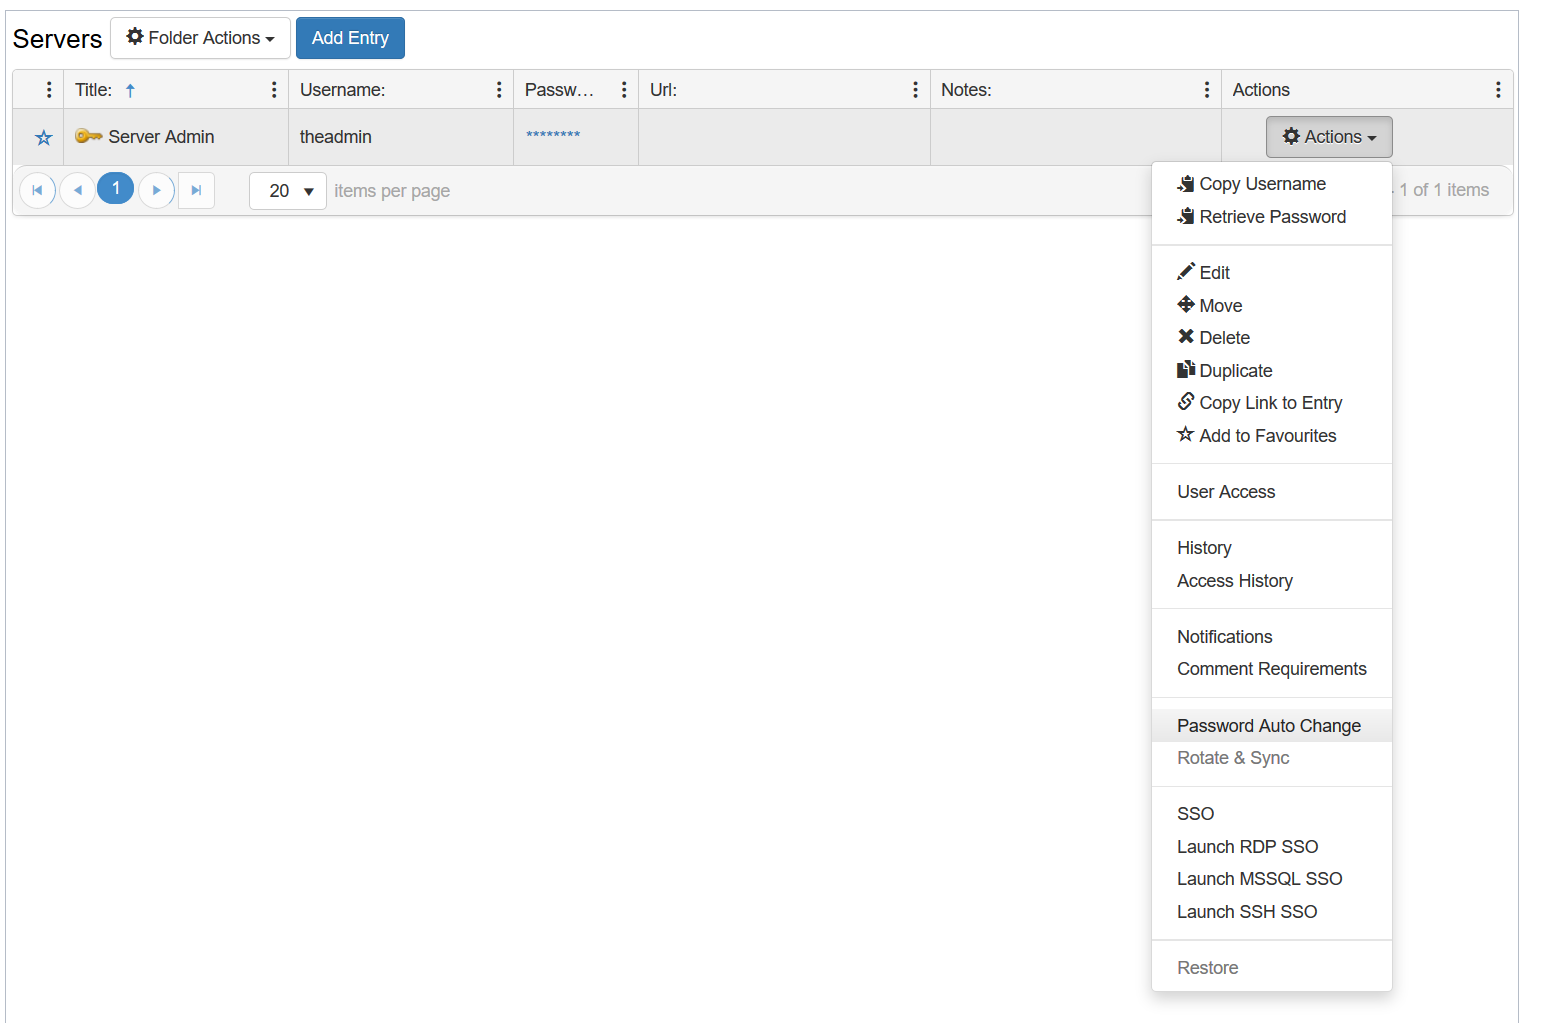Open the Title column options menu
This screenshot has height=1023, width=1556.
[274, 90]
